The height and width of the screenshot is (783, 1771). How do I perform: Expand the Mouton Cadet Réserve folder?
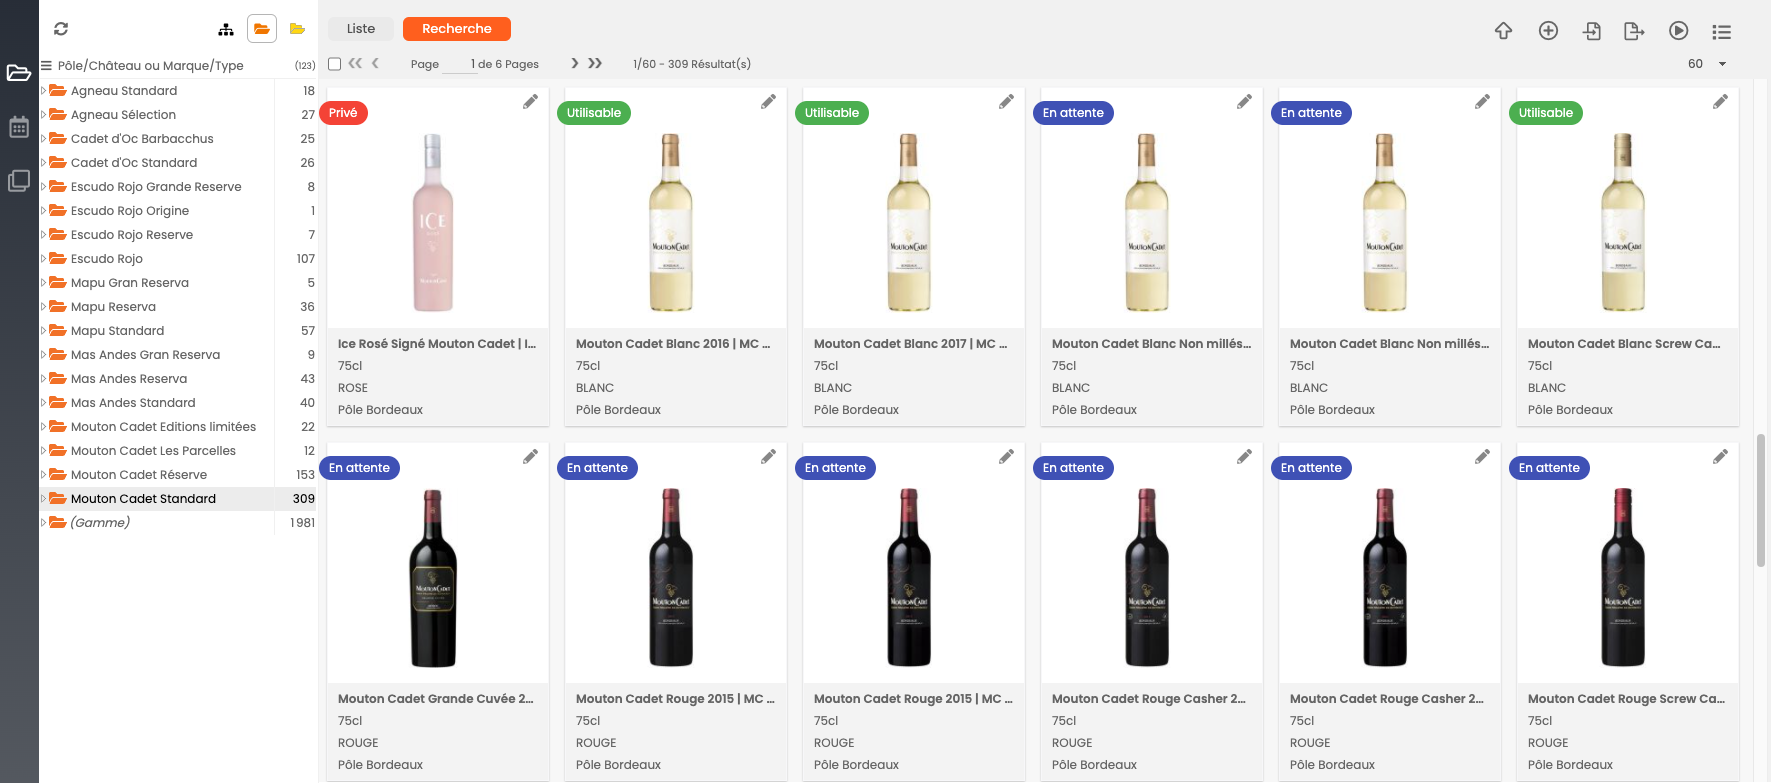click(43, 475)
